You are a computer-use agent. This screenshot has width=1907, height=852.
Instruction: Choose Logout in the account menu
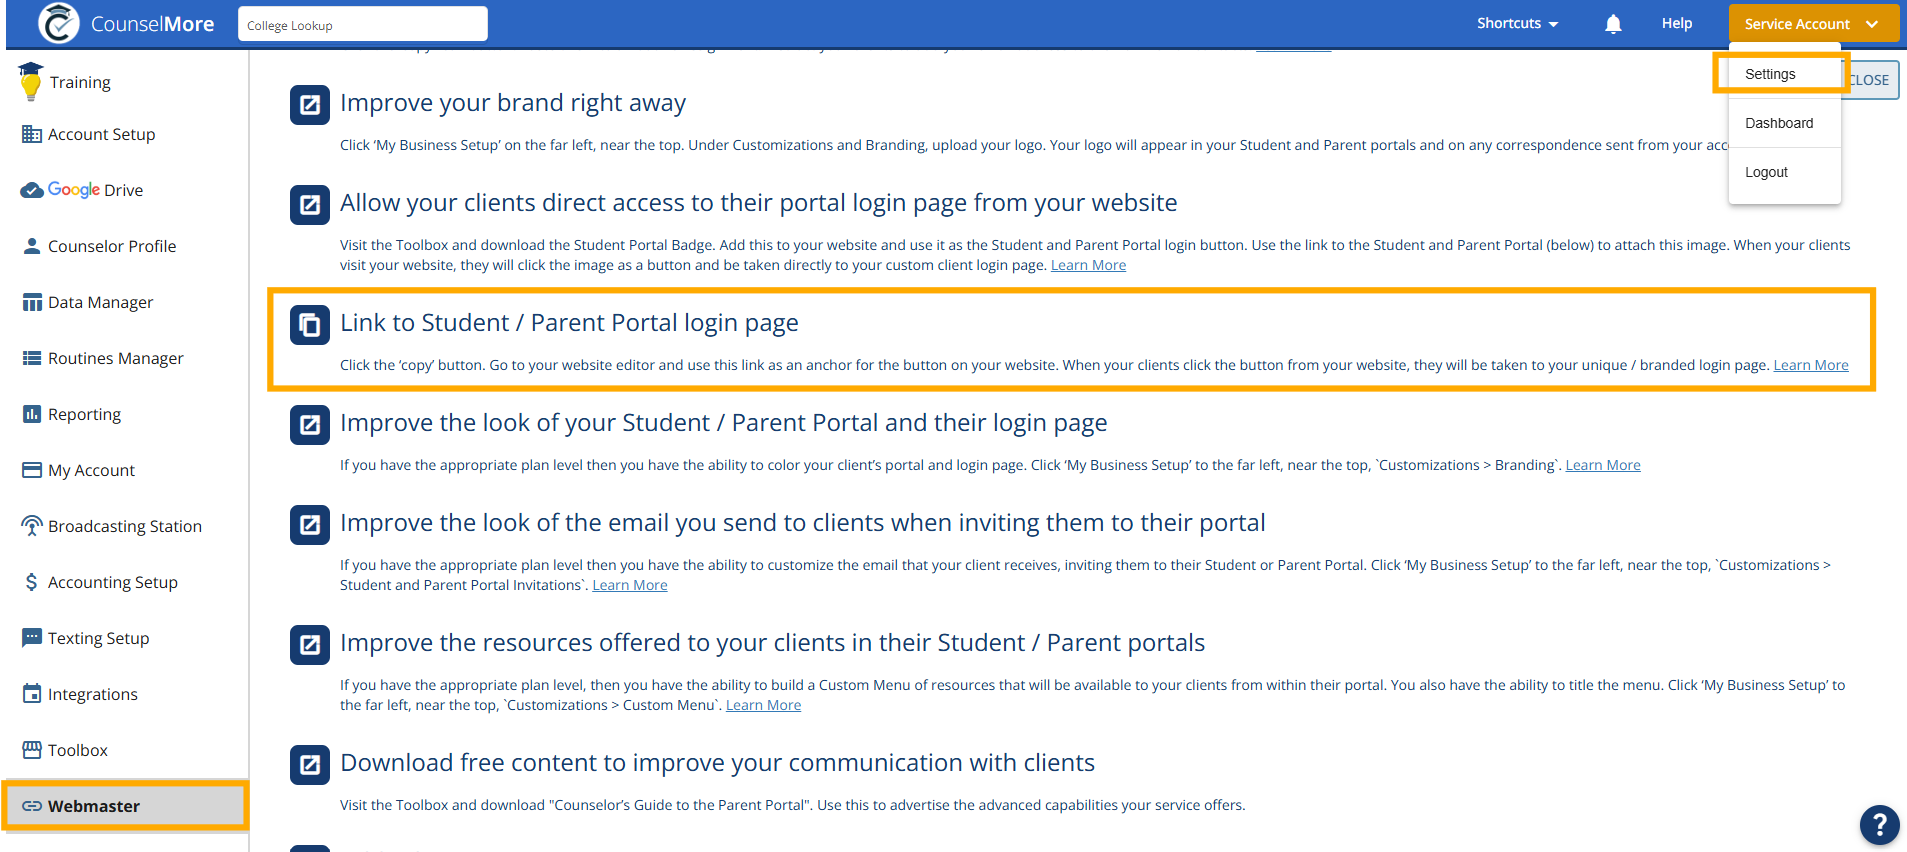[1766, 172]
